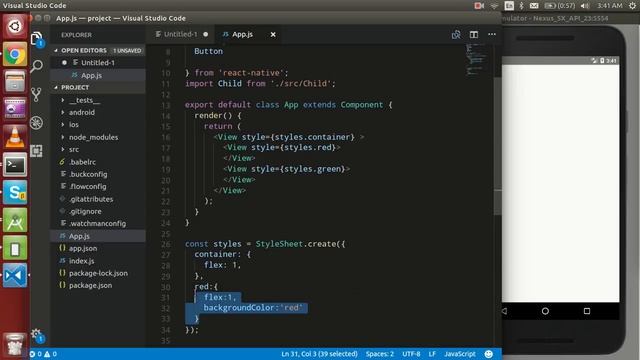The width and height of the screenshot is (640, 360).
Task: Click Visual Studio Code icon in dock
Action: click(x=15, y=276)
